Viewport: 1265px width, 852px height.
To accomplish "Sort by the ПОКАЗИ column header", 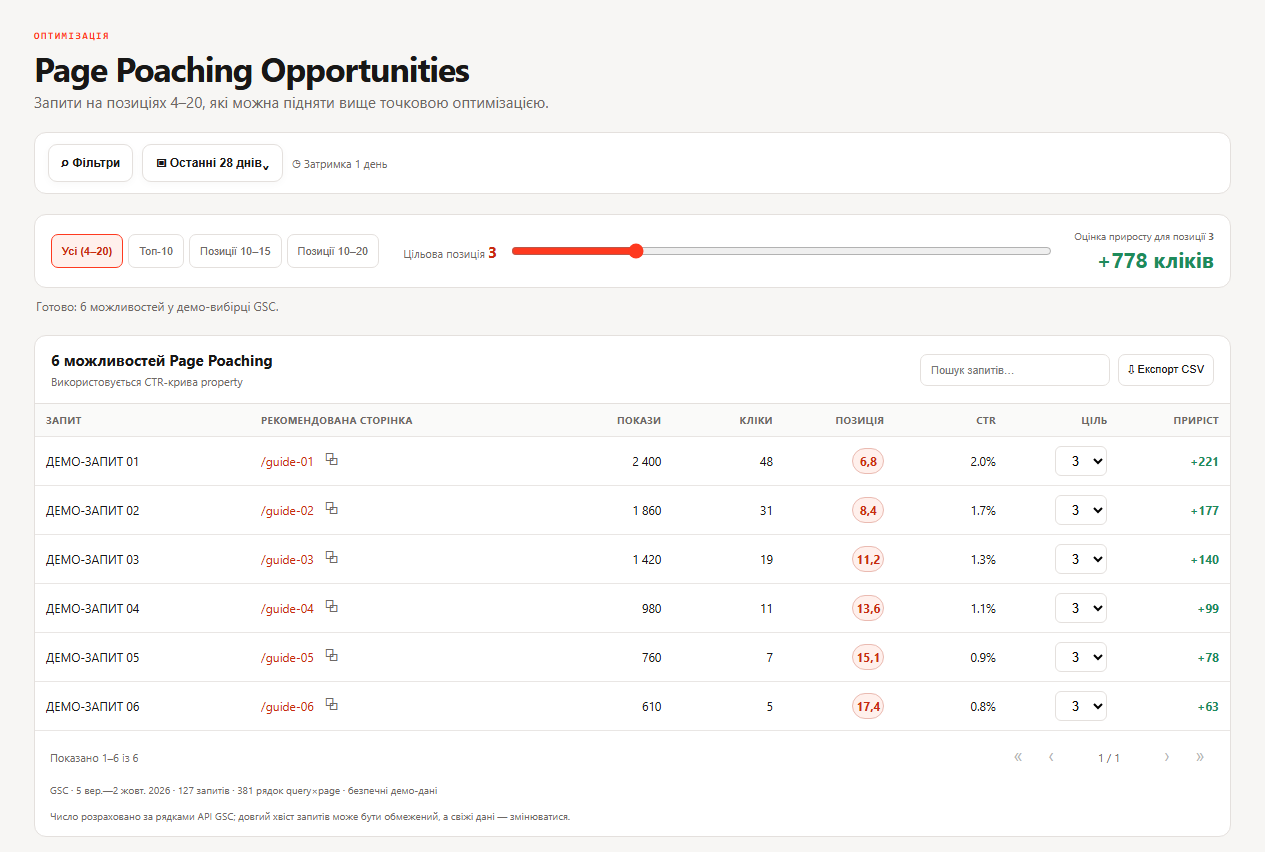I will pyautogui.click(x=639, y=420).
